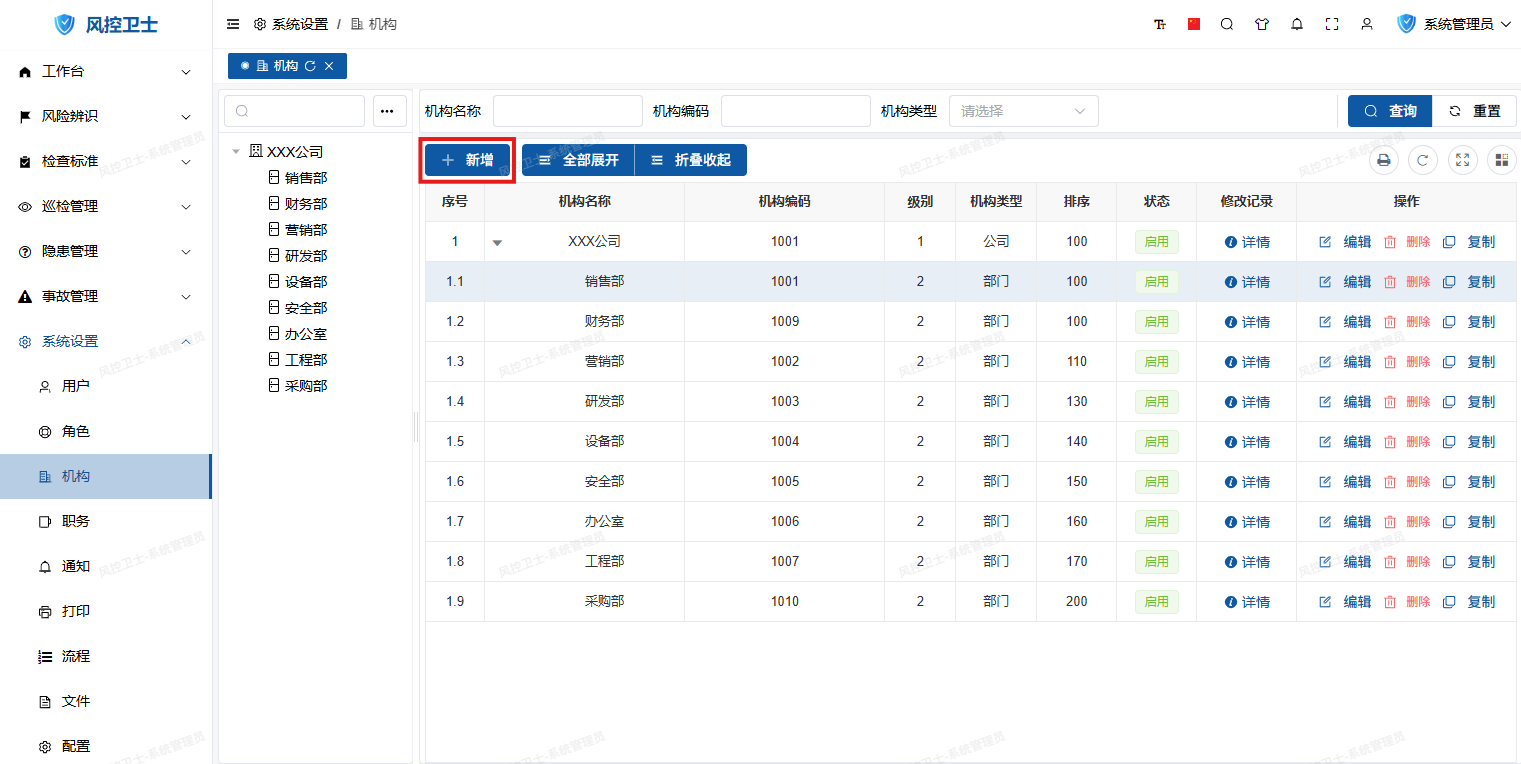Refresh table using circular arrow icon
Viewport: 1521px width, 764px height.
tap(1423, 160)
